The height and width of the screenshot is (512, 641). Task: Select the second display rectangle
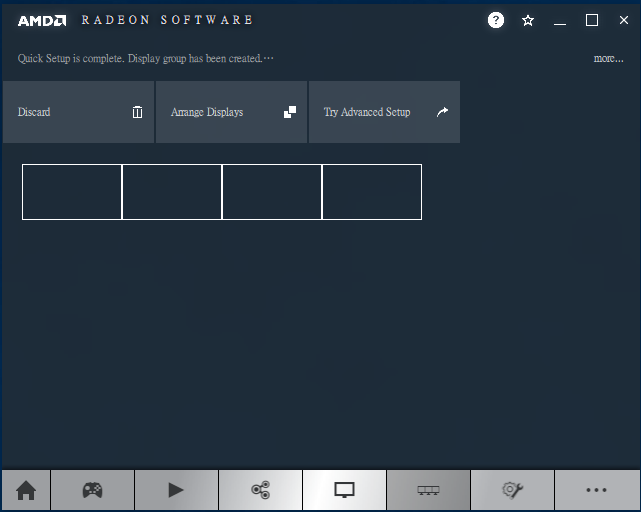pos(172,192)
